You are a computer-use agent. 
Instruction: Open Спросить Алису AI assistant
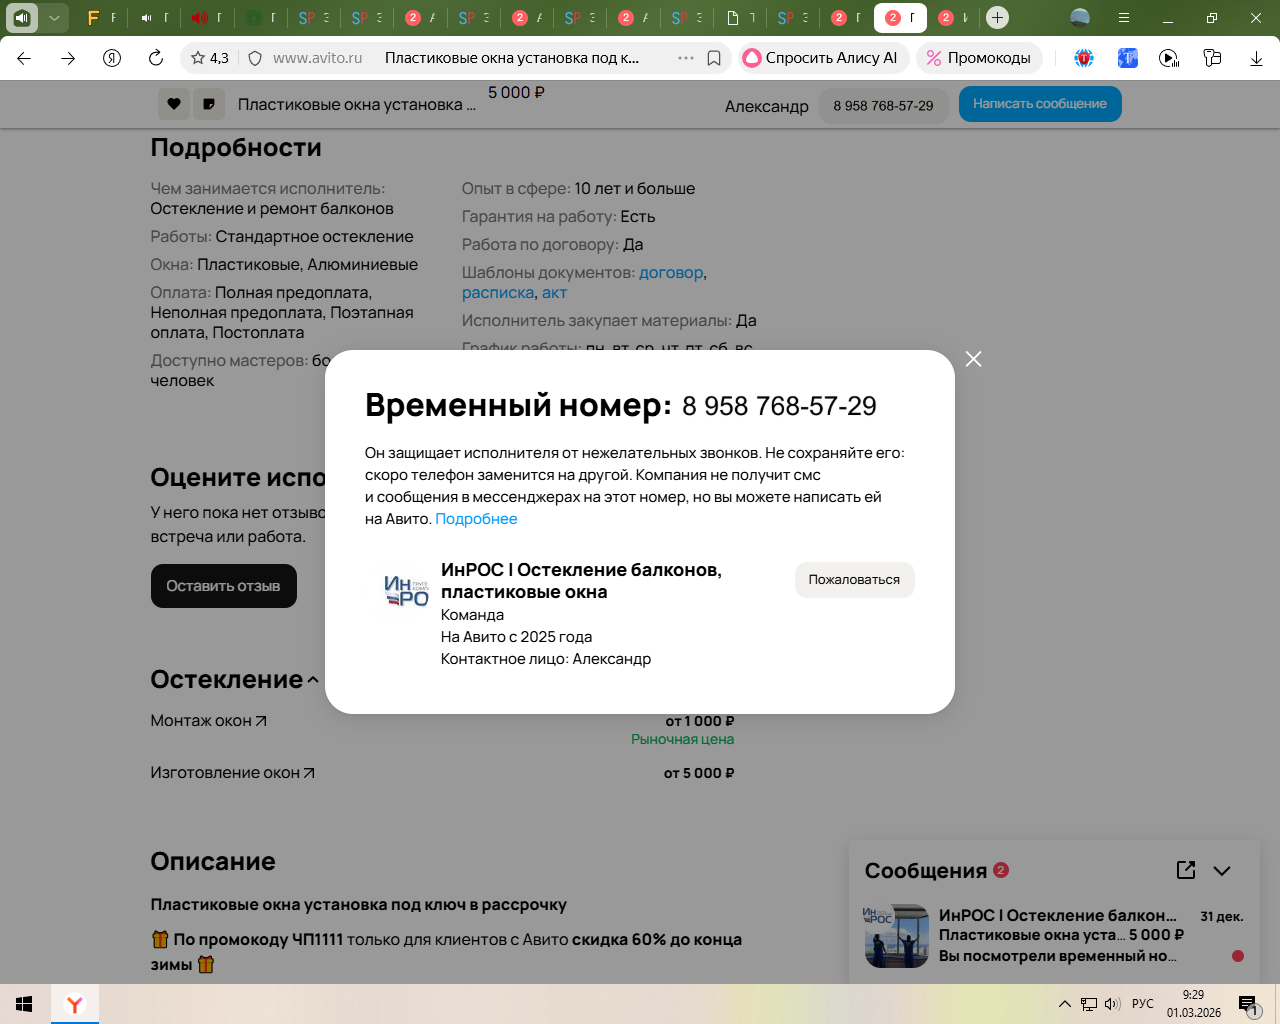coord(824,58)
